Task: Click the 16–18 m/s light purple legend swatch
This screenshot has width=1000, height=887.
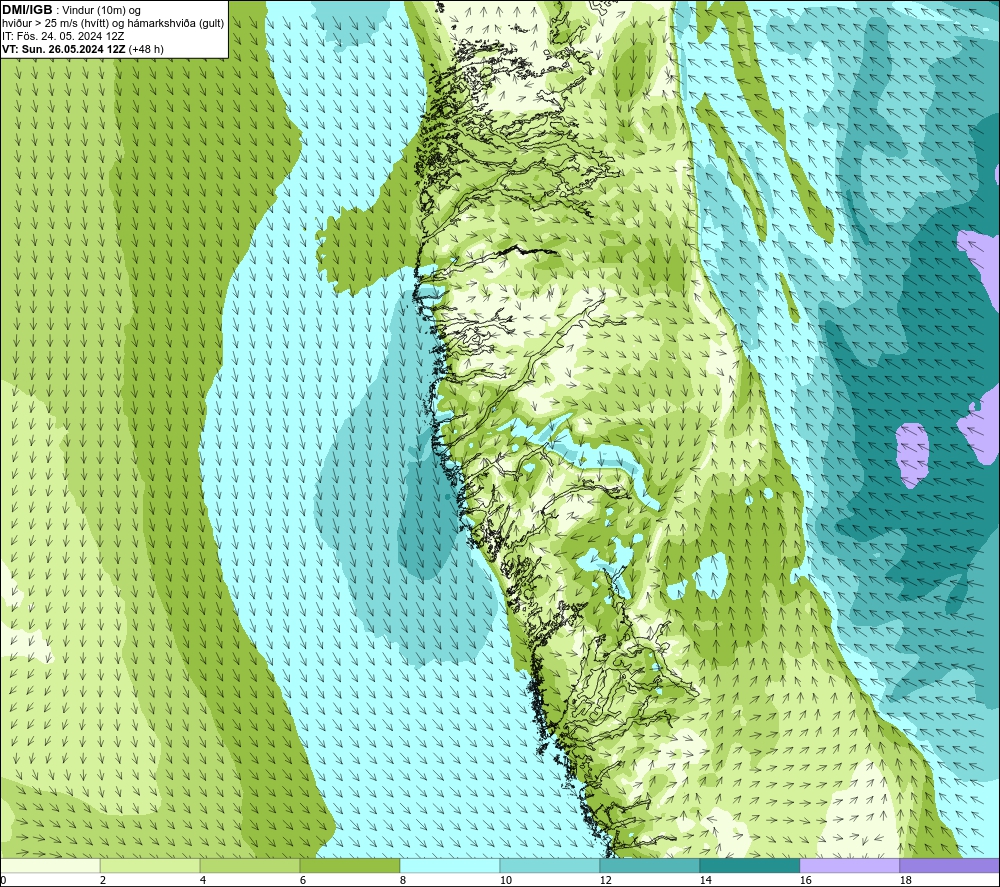Action: [849, 865]
